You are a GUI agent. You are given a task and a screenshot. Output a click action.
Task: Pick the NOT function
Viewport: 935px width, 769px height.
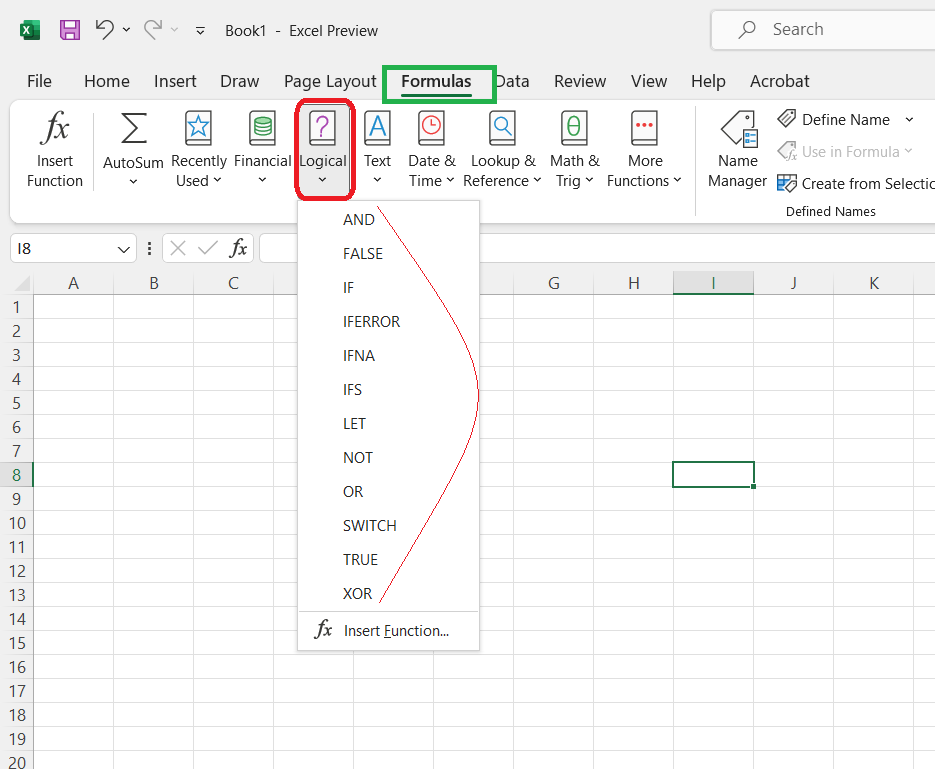388,457
